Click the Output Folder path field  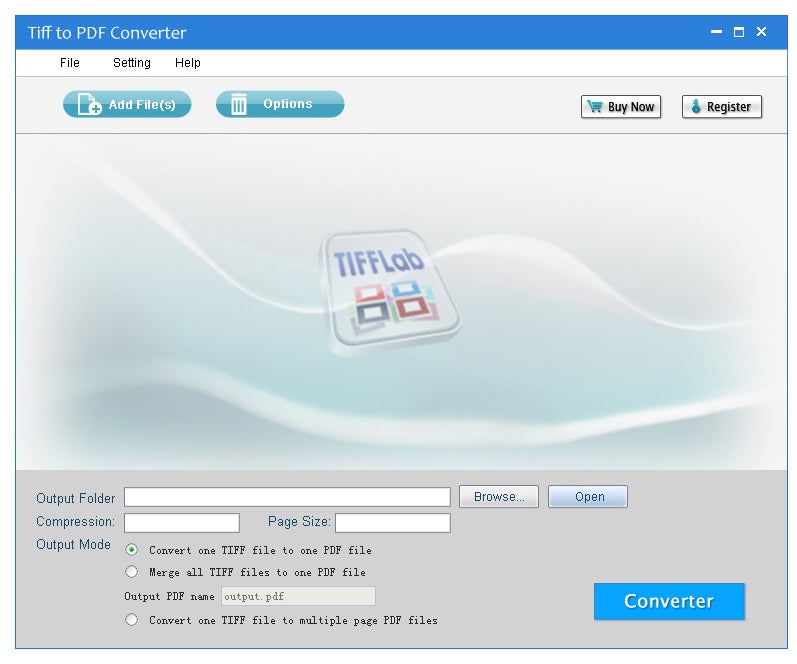click(x=287, y=497)
